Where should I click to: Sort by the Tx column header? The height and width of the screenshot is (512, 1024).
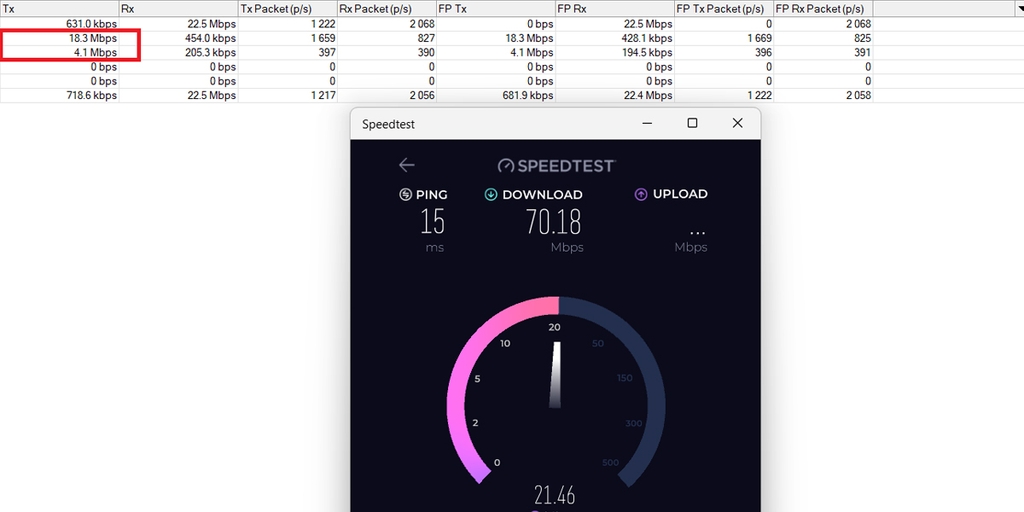[59, 9]
